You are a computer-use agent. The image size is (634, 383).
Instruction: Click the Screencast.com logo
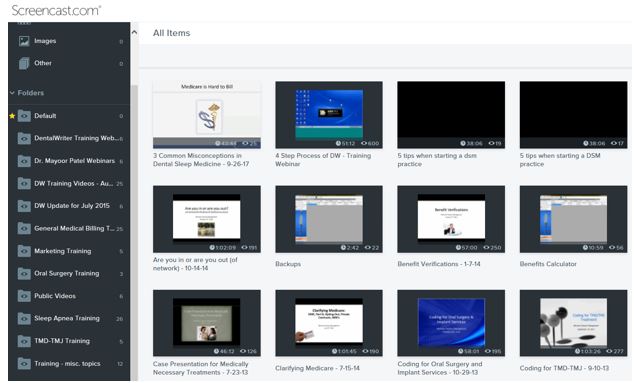click(56, 10)
